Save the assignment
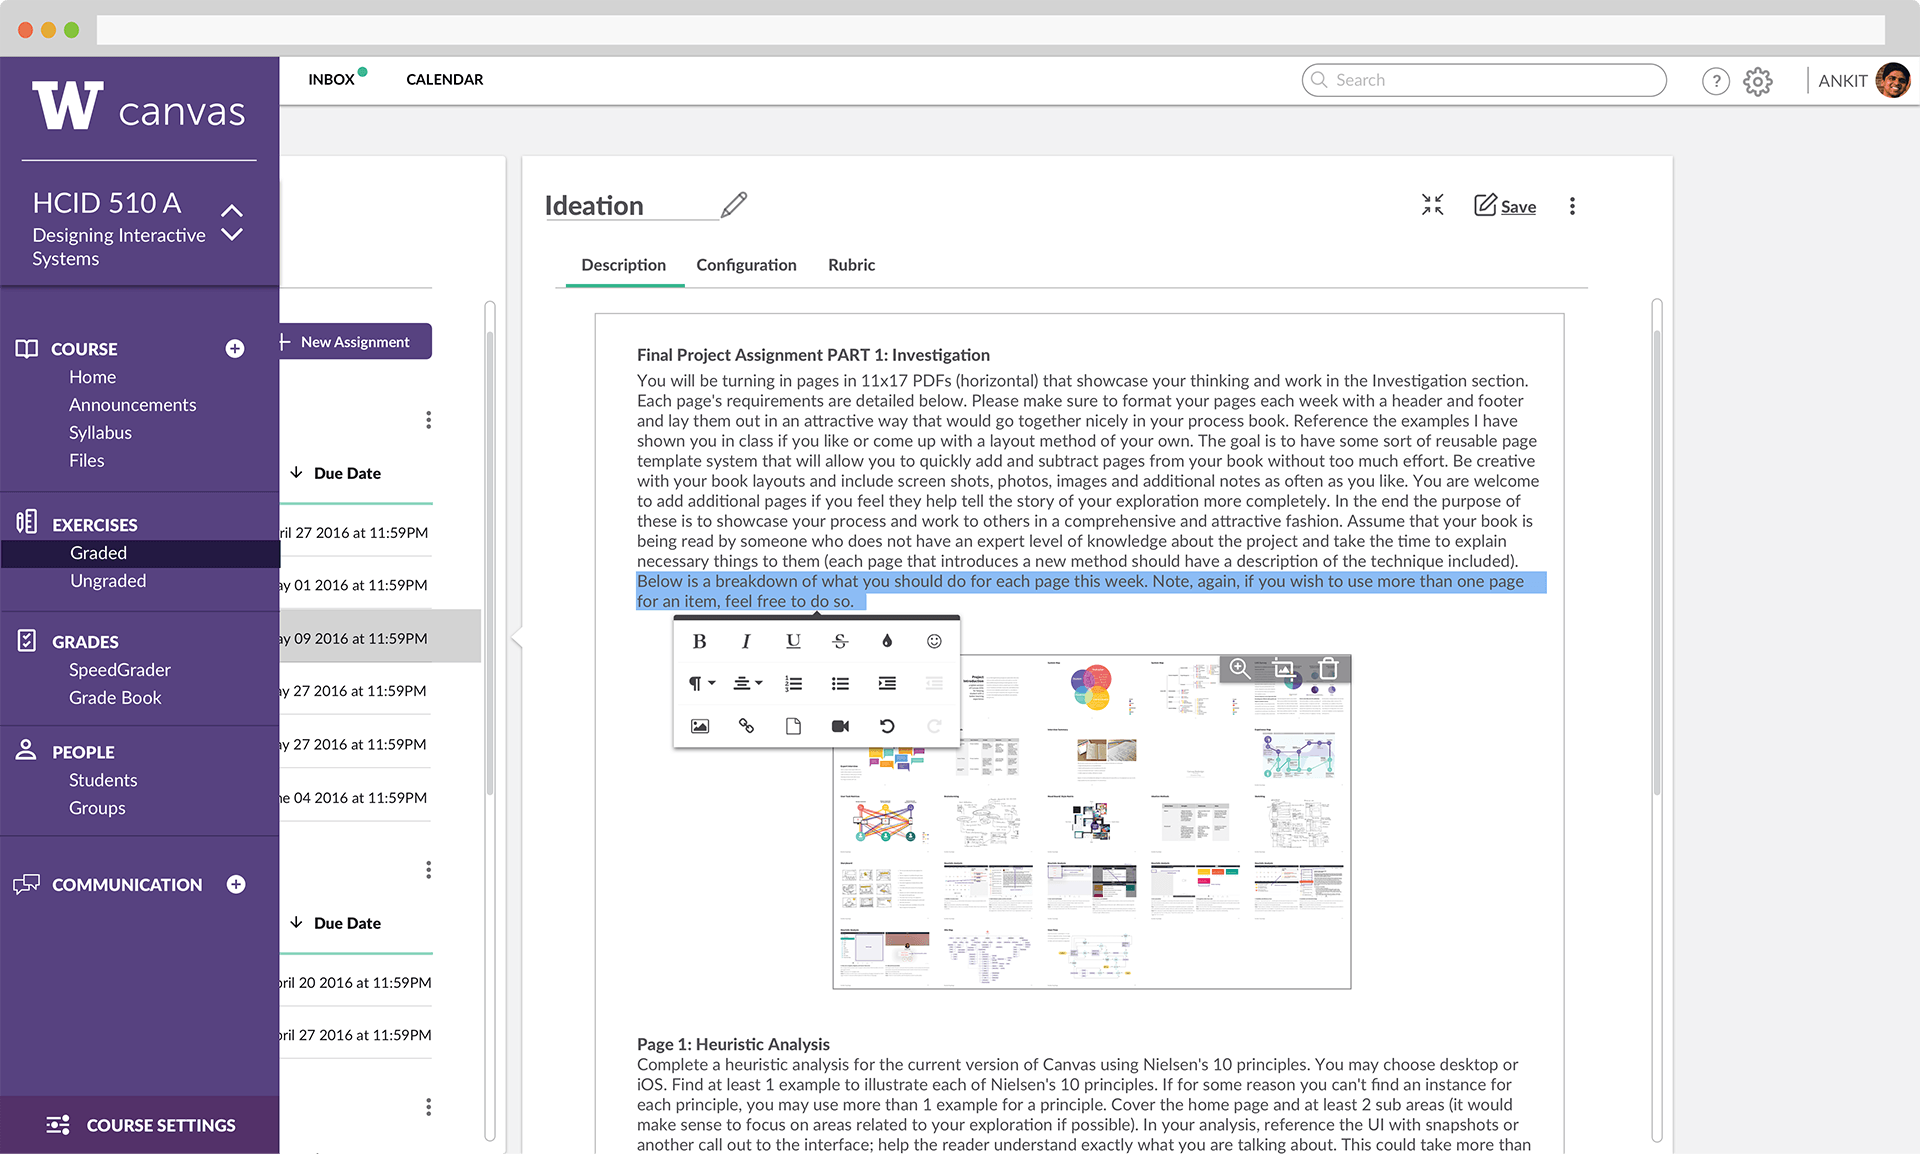1920x1154 pixels. (x=1505, y=206)
